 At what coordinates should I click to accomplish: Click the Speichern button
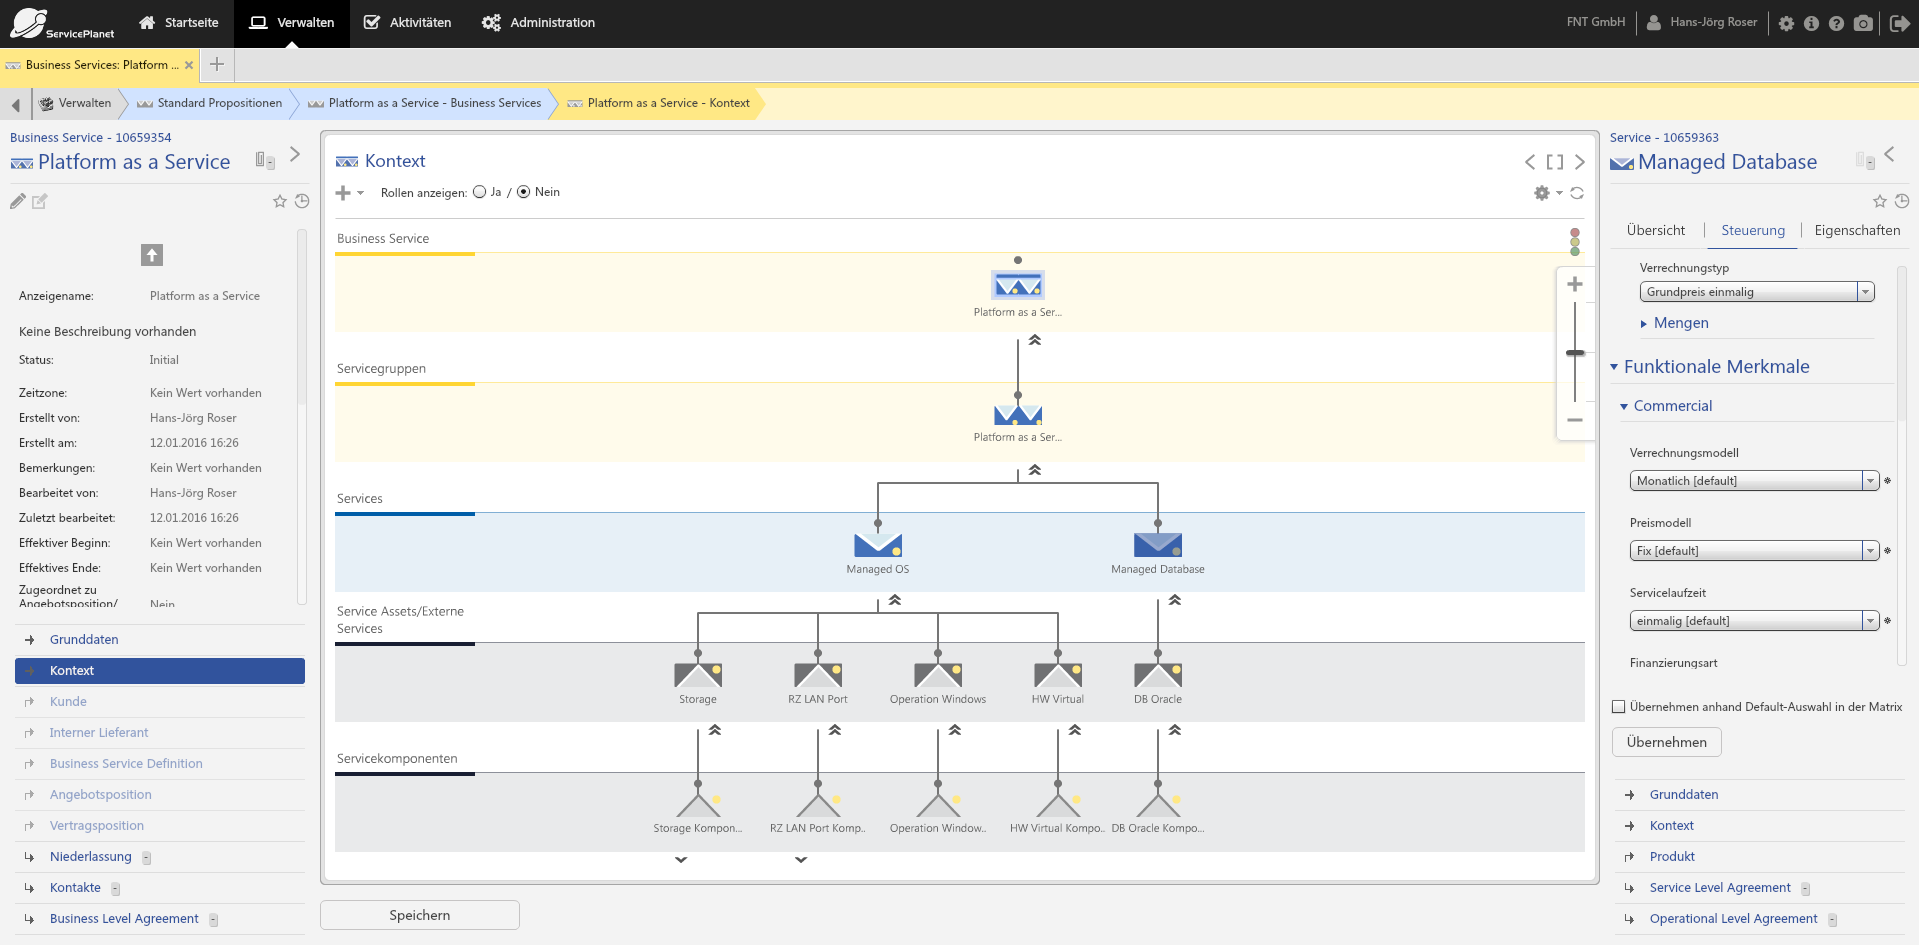[419, 914]
